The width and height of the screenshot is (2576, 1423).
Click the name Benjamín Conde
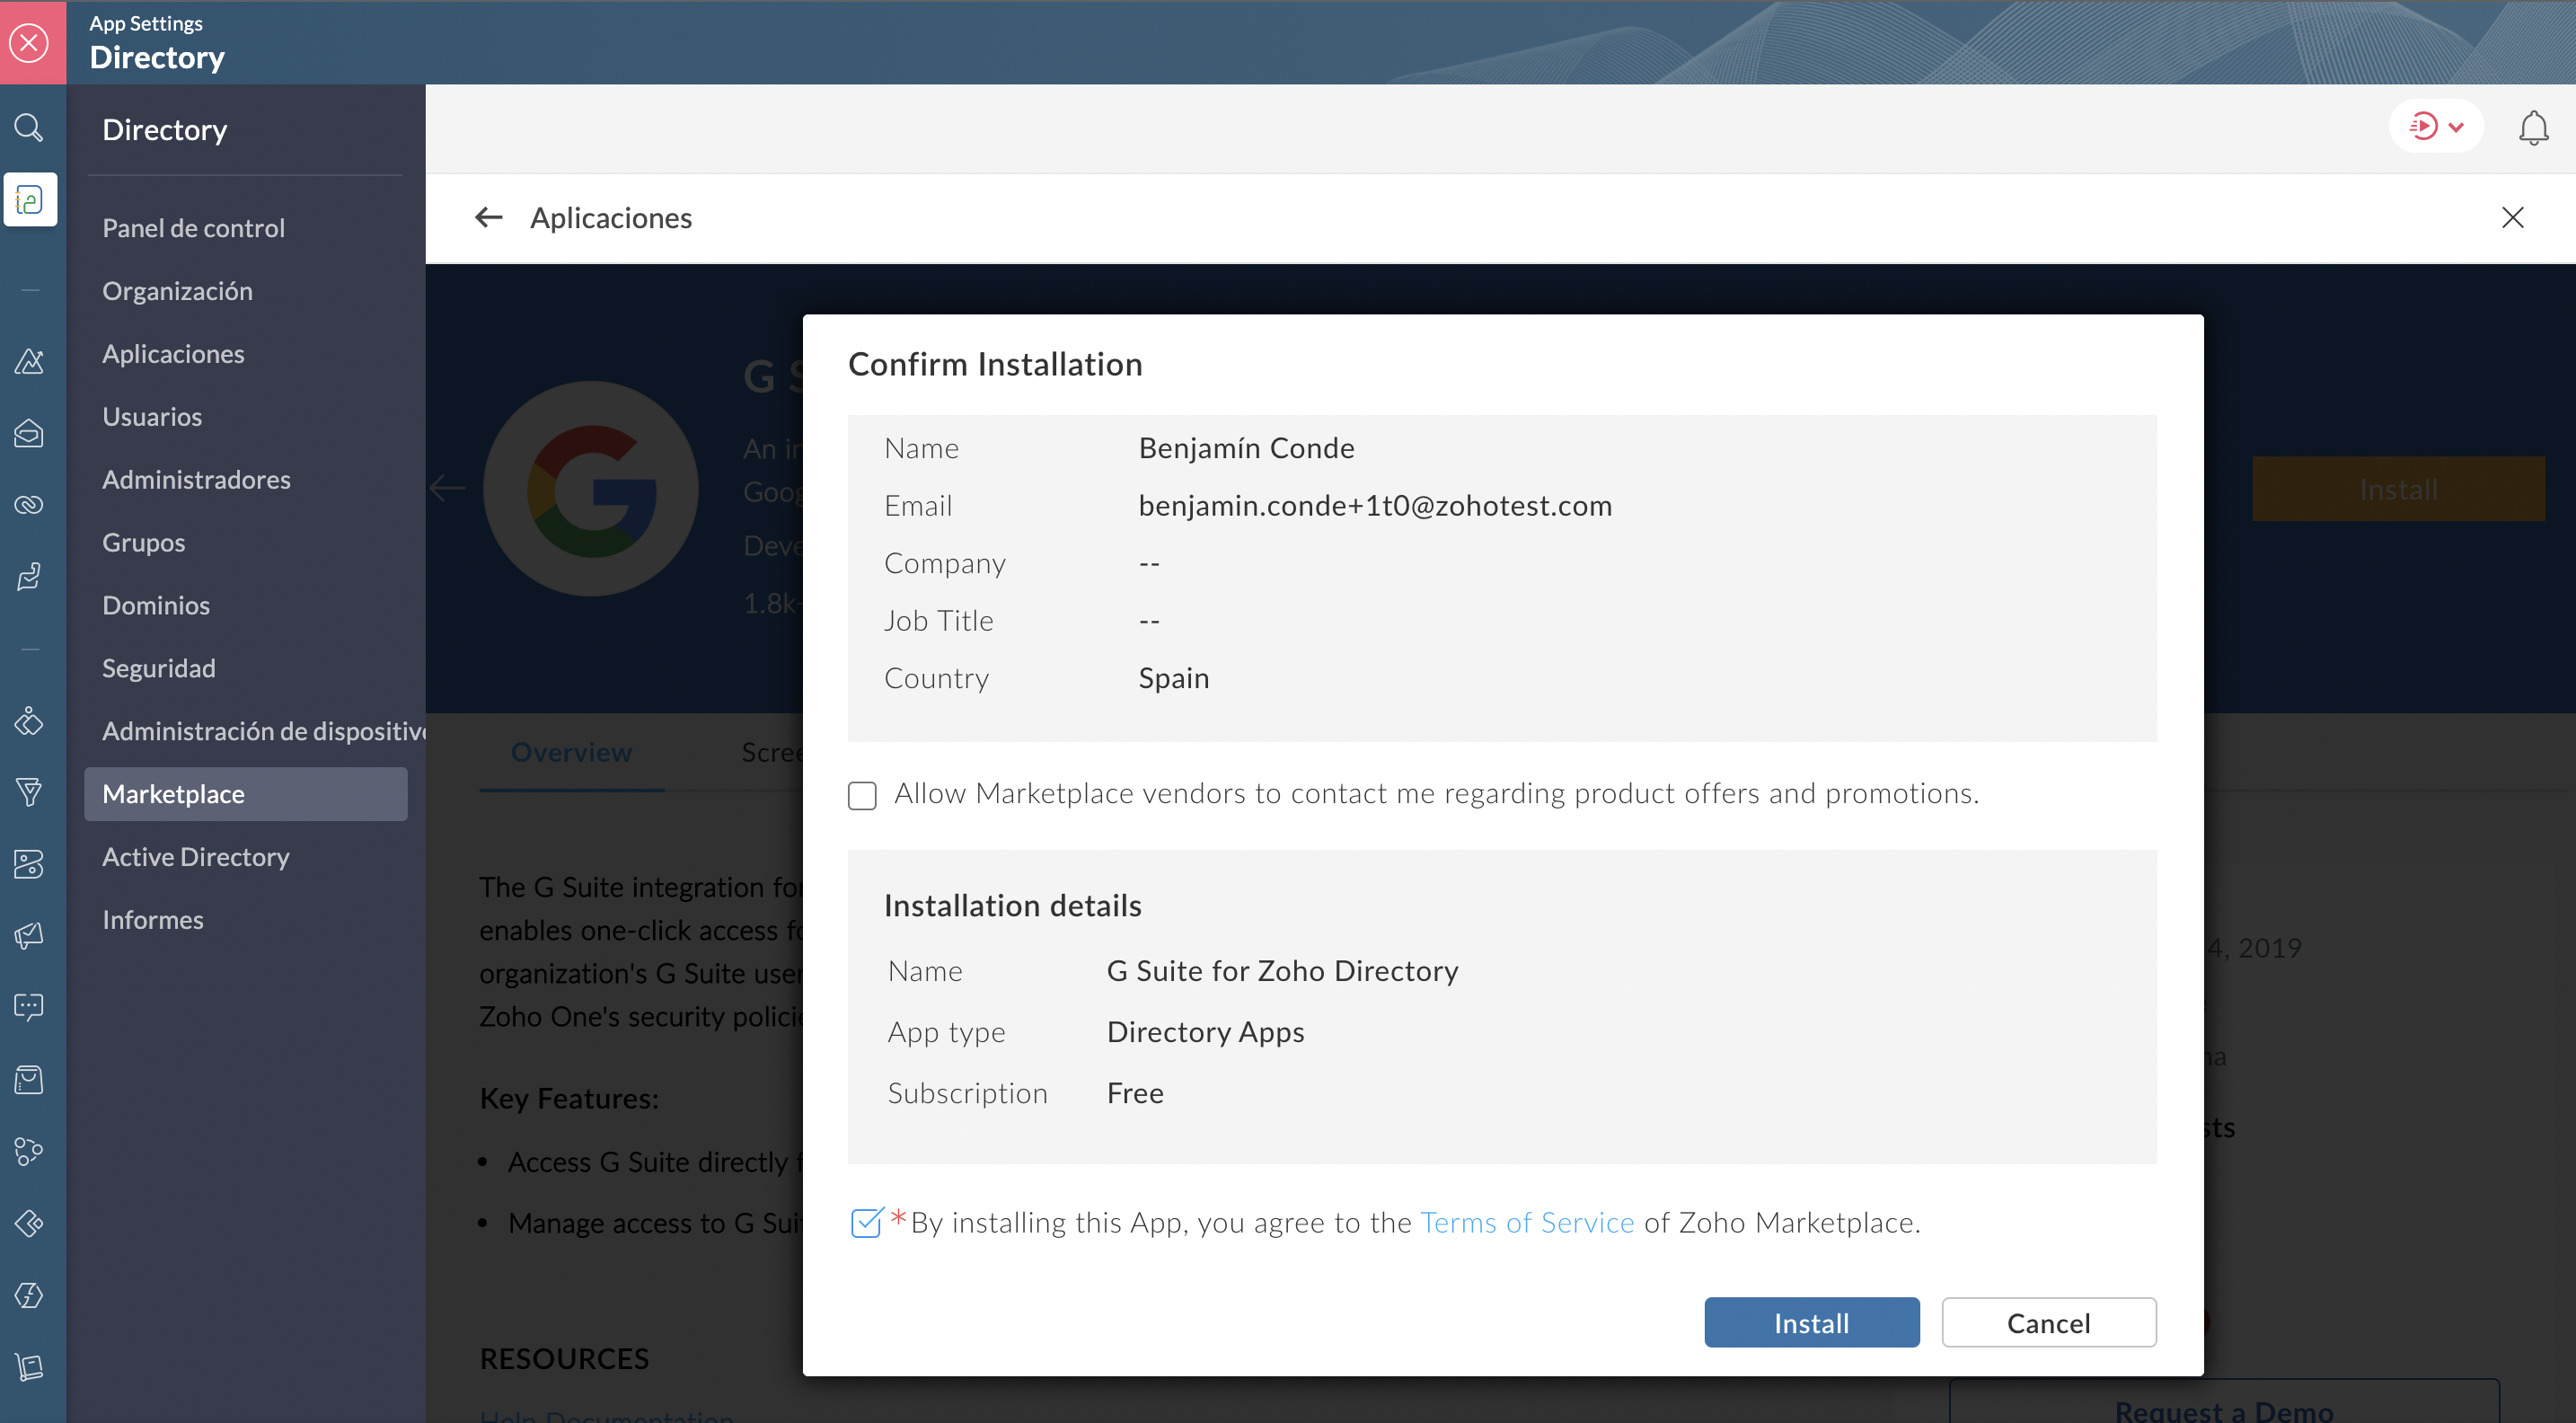click(x=1246, y=448)
